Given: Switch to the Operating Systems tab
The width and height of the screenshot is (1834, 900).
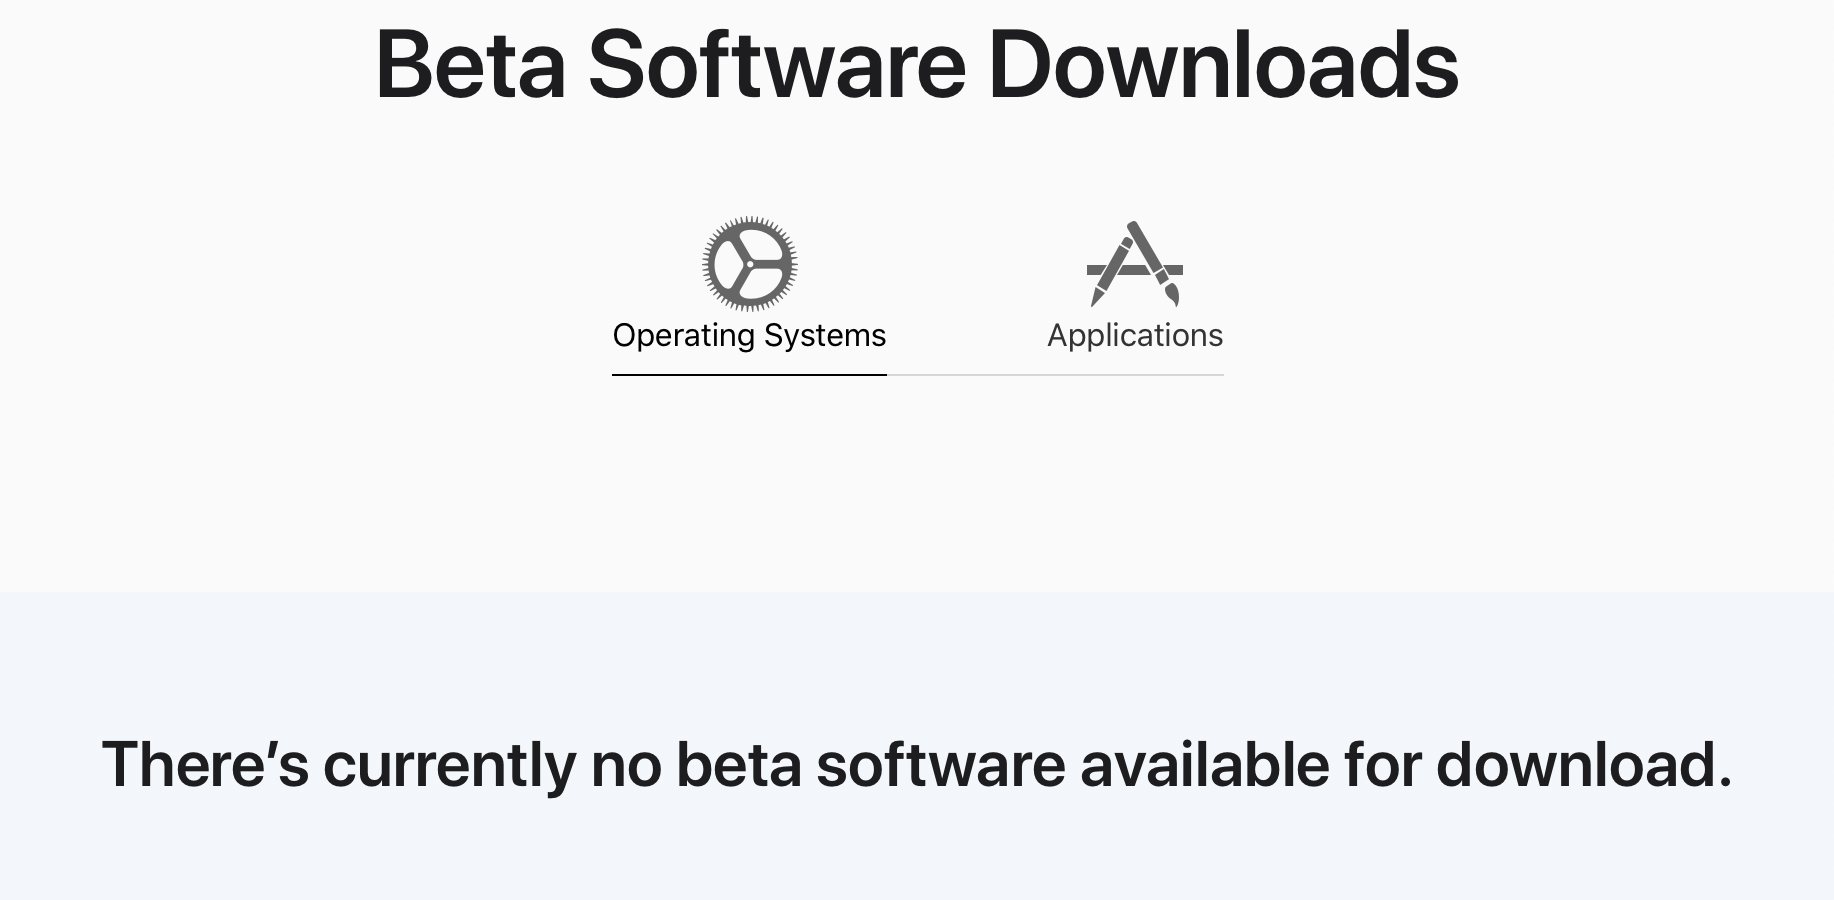Looking at the screenshot, I should point(749,335).
